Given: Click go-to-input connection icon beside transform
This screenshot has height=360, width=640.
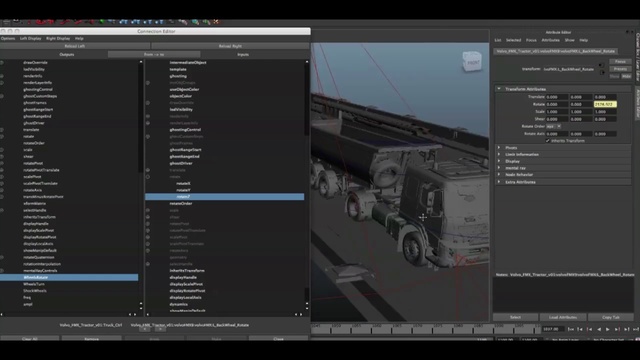Looking at the screenshot, I should click(601, 65).
